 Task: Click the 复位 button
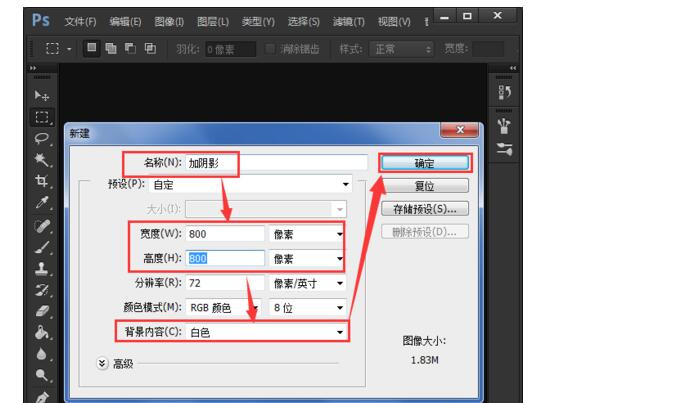pyautogui.click(x=425, y=186)
